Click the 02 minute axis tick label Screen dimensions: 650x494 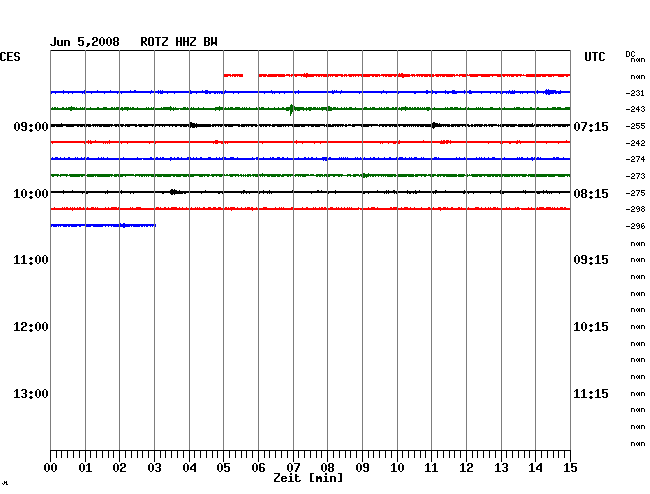(119, 468)
